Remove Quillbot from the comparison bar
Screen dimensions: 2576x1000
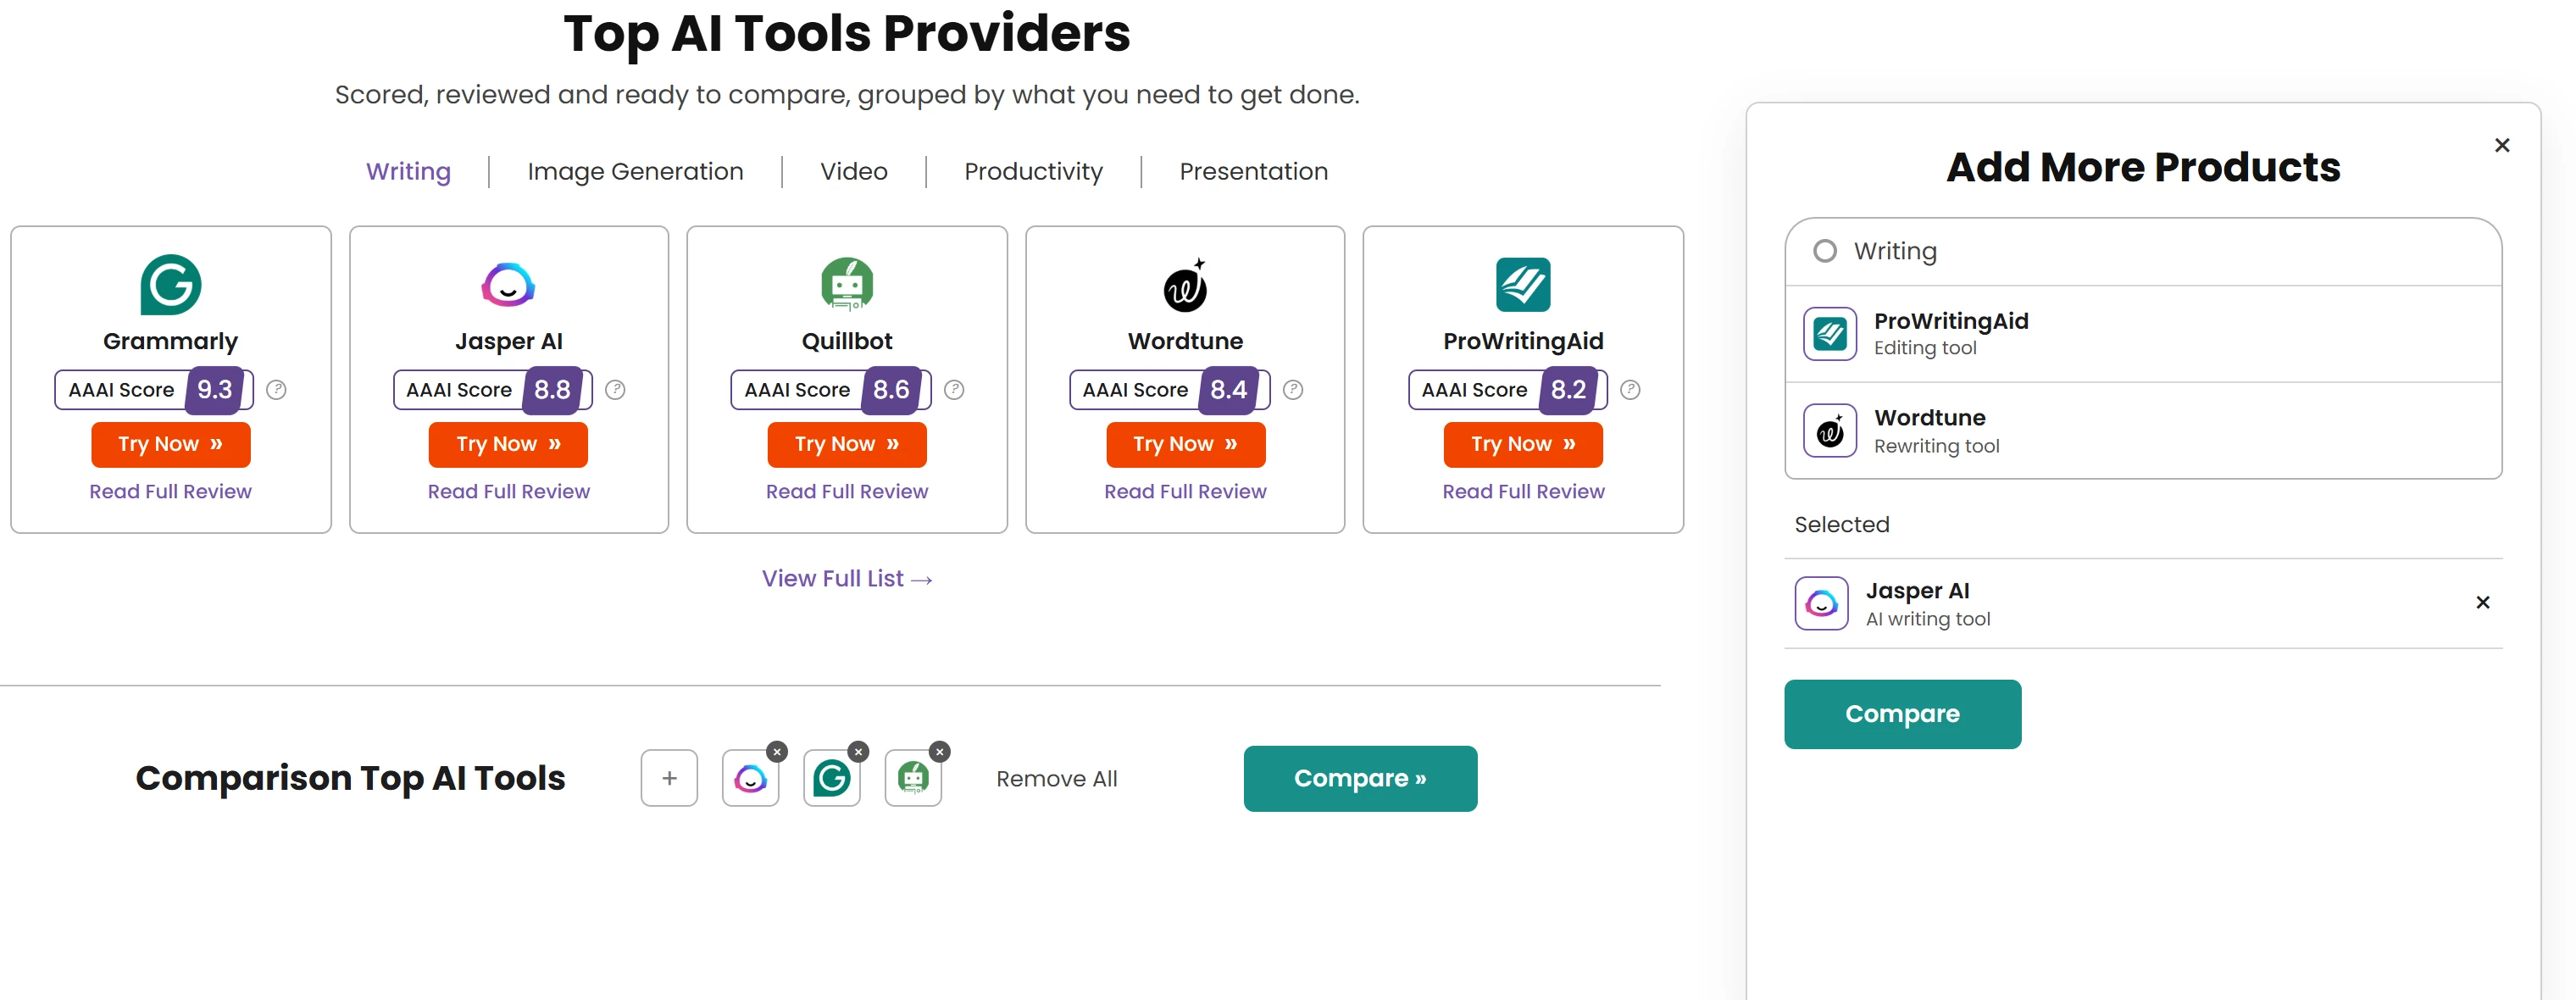point(939,752)
